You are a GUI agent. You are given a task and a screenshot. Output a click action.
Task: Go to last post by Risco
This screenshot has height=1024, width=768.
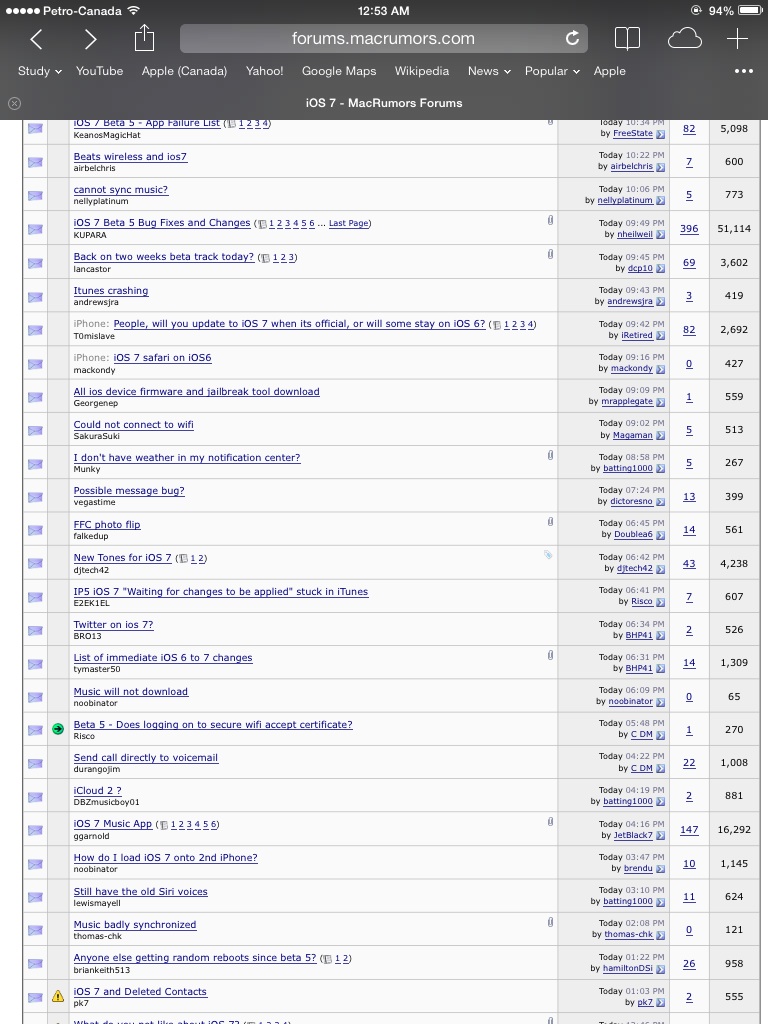click(x=660, y=602)
